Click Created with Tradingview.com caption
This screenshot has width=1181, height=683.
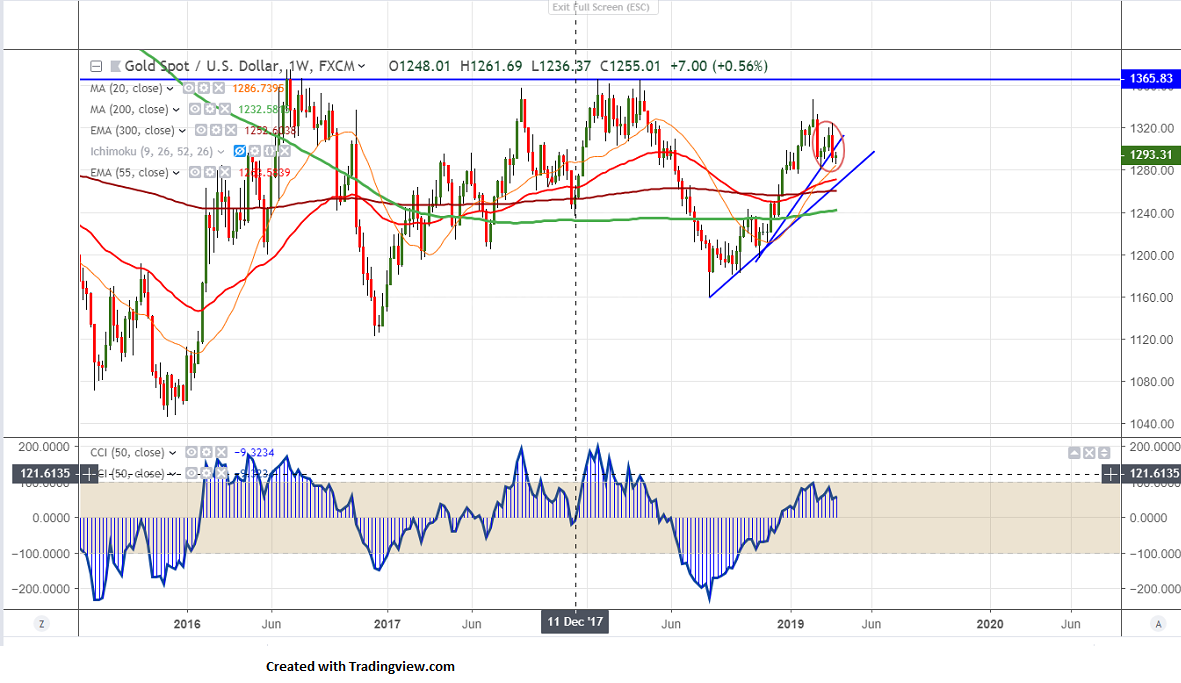pyautogui.click(x=360, y=666)
